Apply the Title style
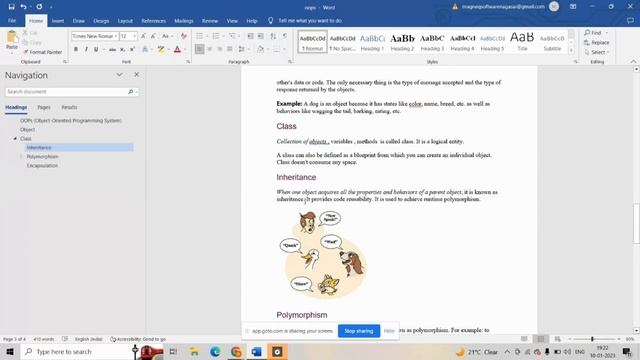 coord(522,42)
